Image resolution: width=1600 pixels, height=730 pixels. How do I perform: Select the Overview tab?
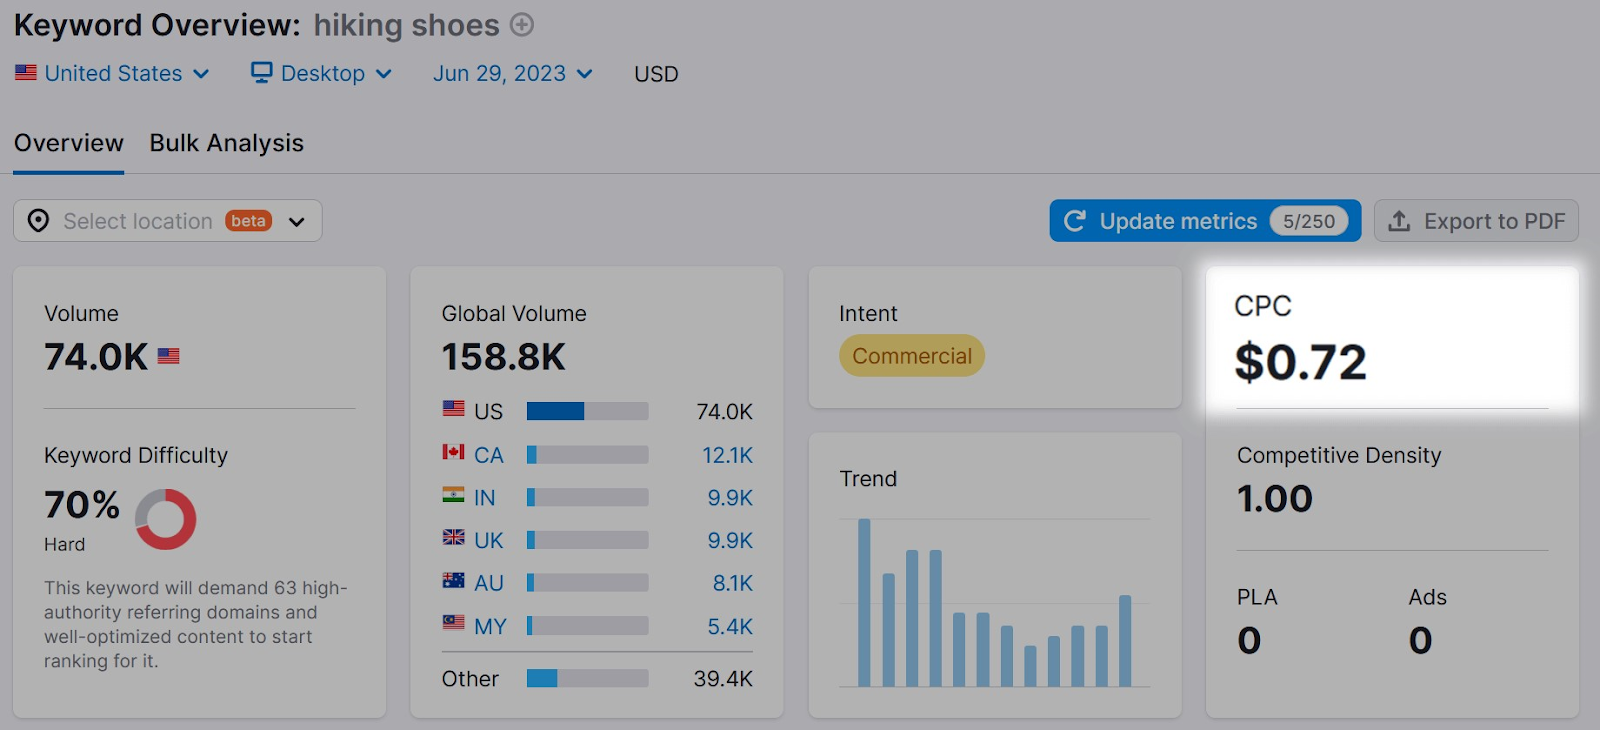[x=68, y=143]
